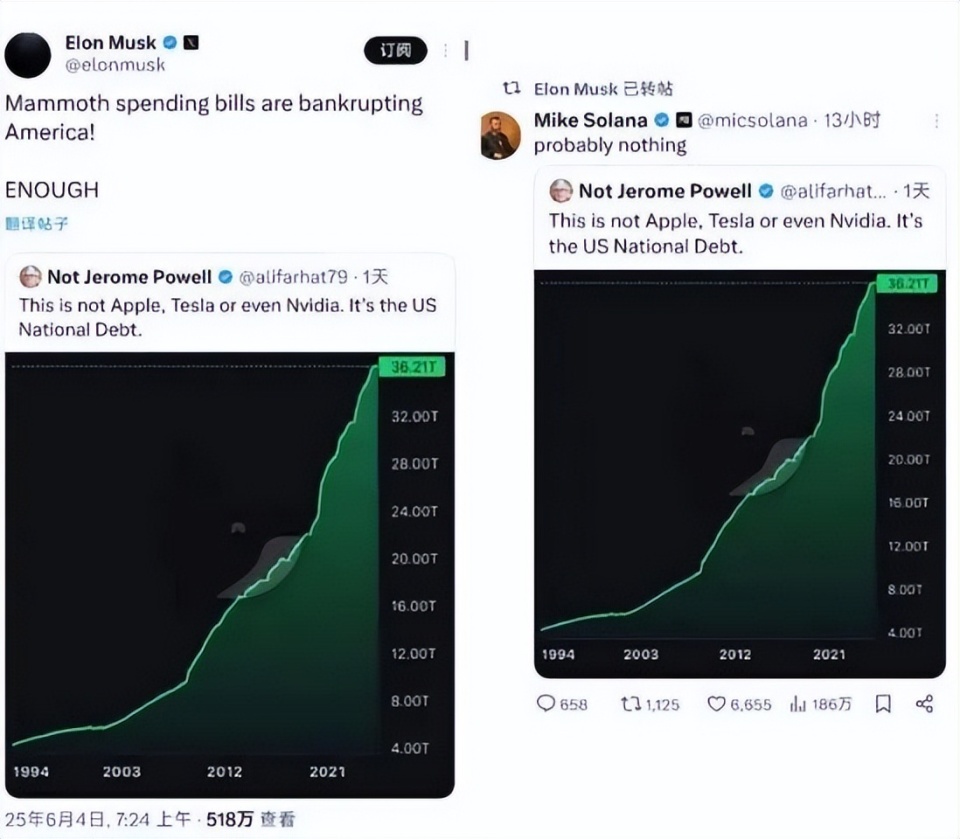Open more options menu on Mike Solana's post
960x839 pixels.
(936, 120)
